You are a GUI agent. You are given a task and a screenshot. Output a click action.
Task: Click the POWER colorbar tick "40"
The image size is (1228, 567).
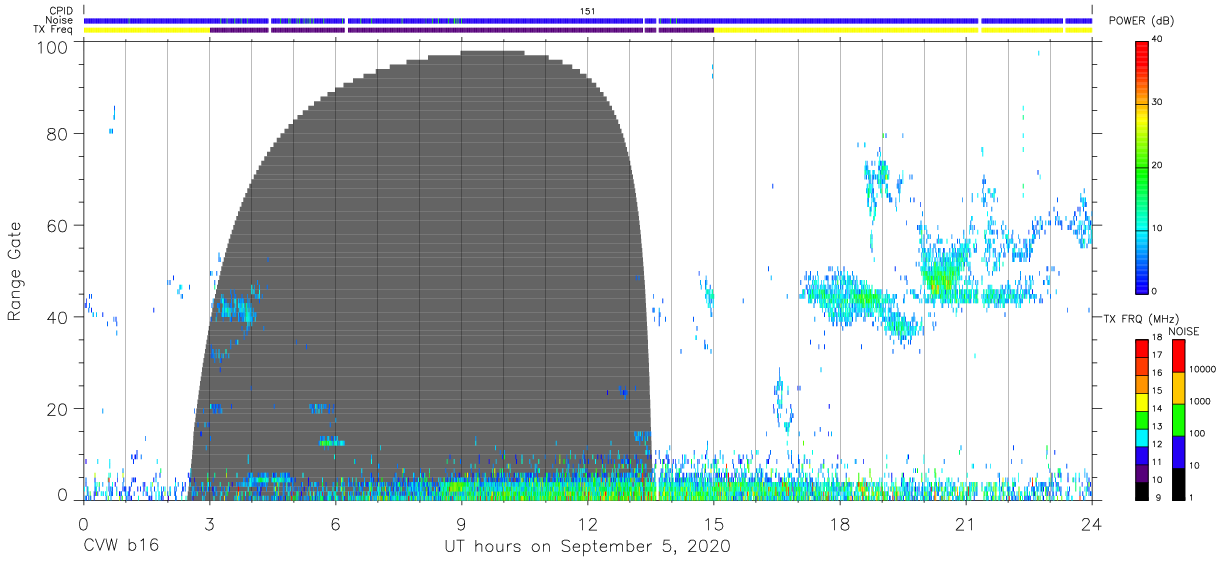[1159, 39]
